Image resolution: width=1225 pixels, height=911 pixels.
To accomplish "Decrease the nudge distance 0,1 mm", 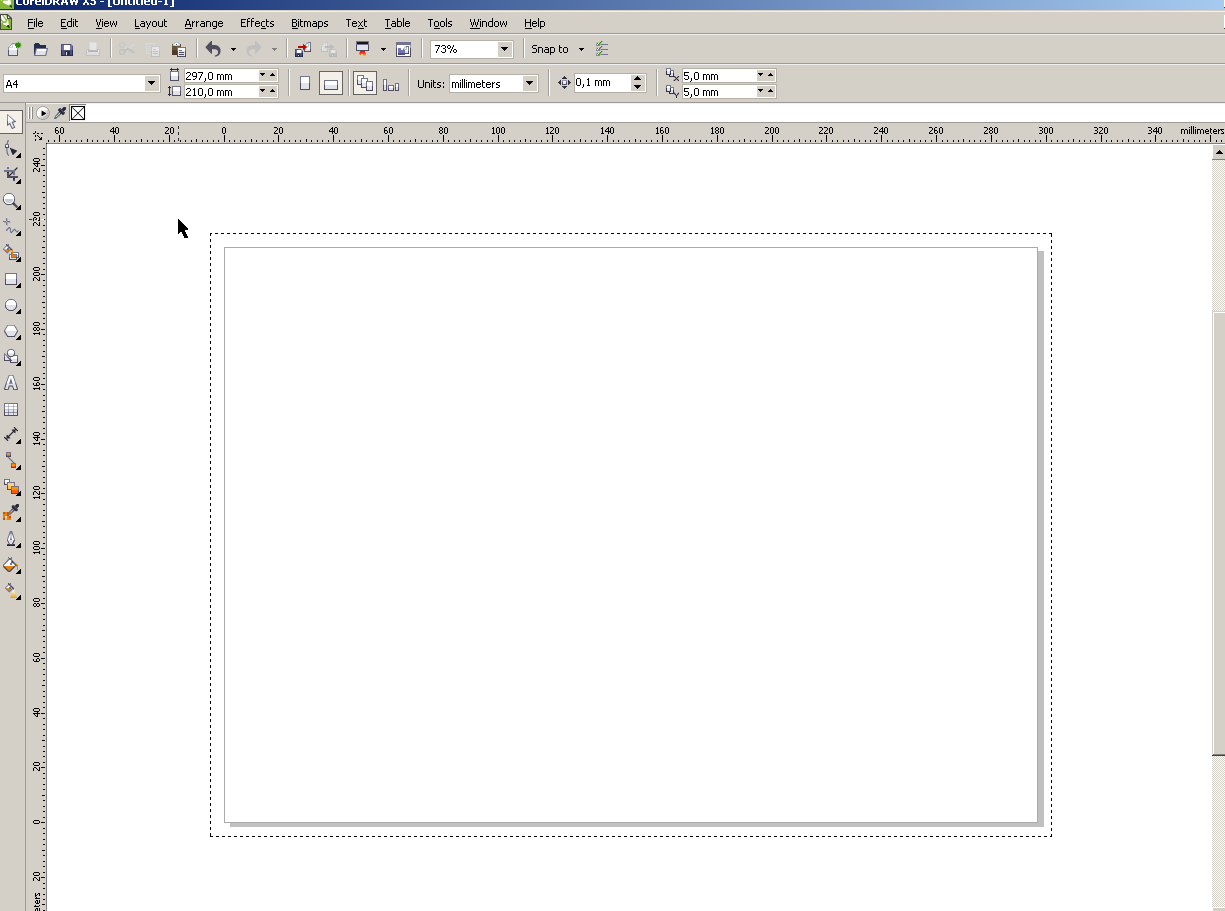I will [638, 88].
